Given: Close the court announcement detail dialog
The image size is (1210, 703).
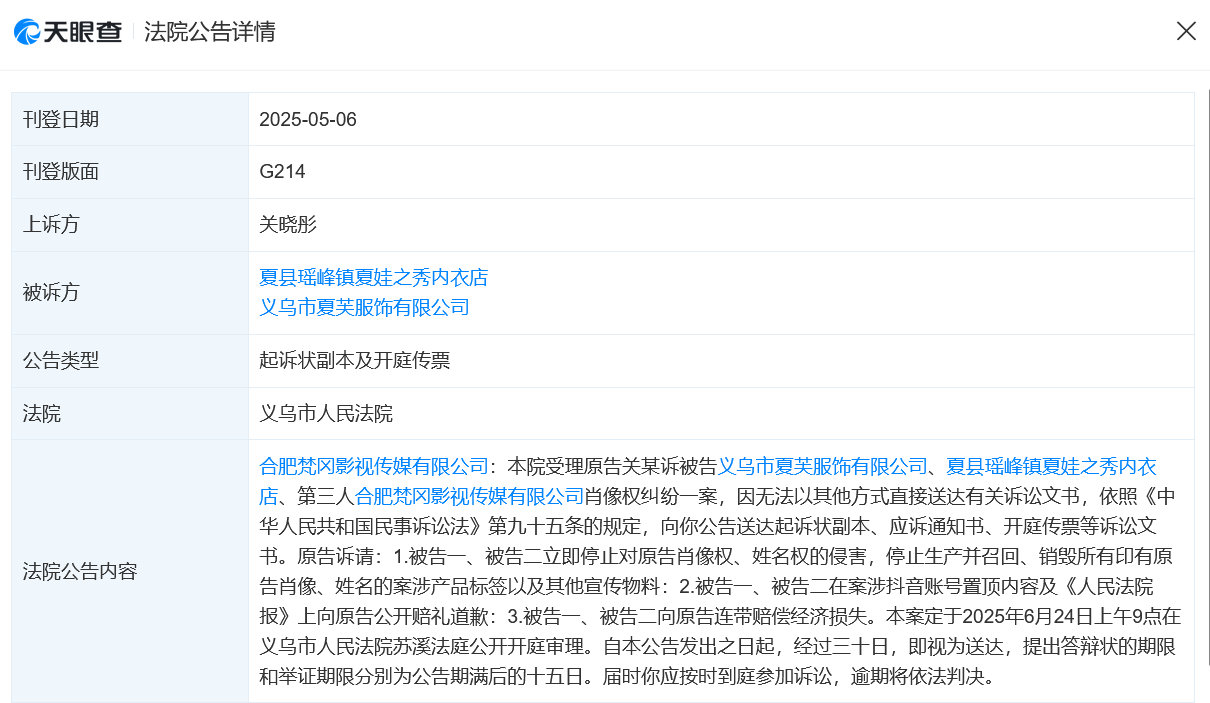Looking at the screenshot, I should click(1186, 31).
